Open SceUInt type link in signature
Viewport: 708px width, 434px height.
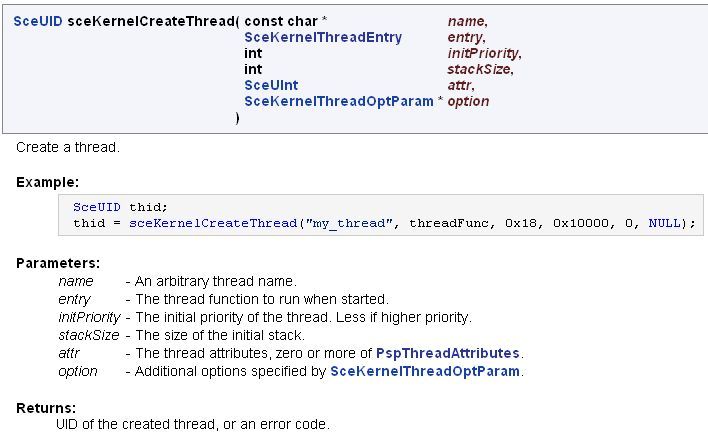coord(271,85)
